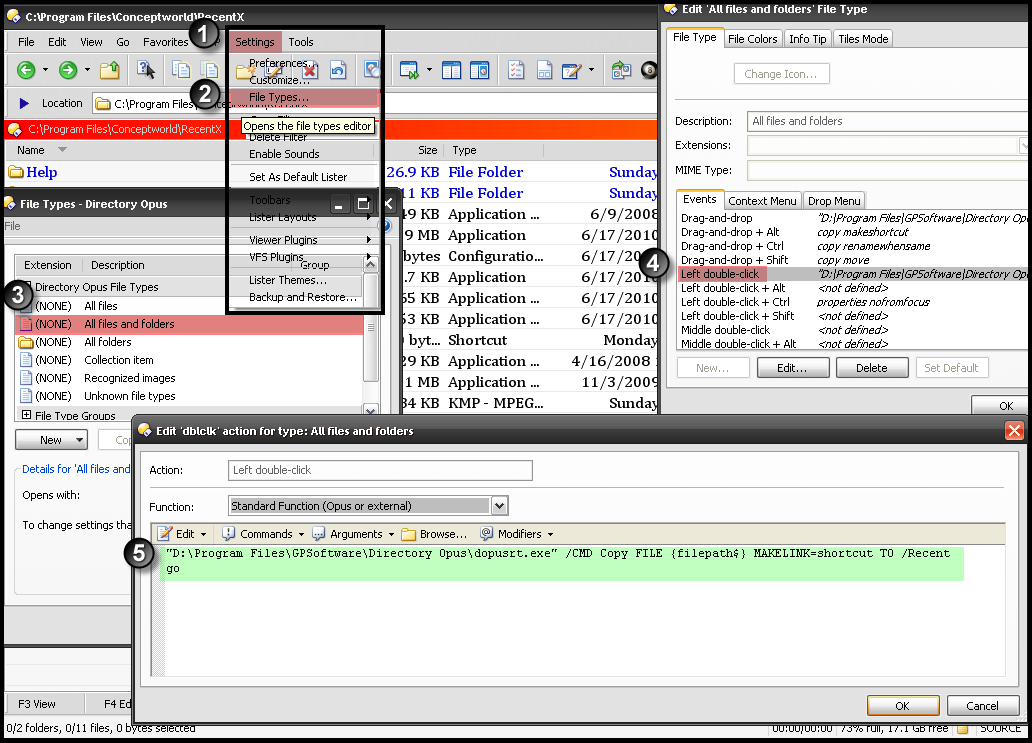Open the Go menu
The height and width of the screenshot is (743, 1032).
pos(122,42)
